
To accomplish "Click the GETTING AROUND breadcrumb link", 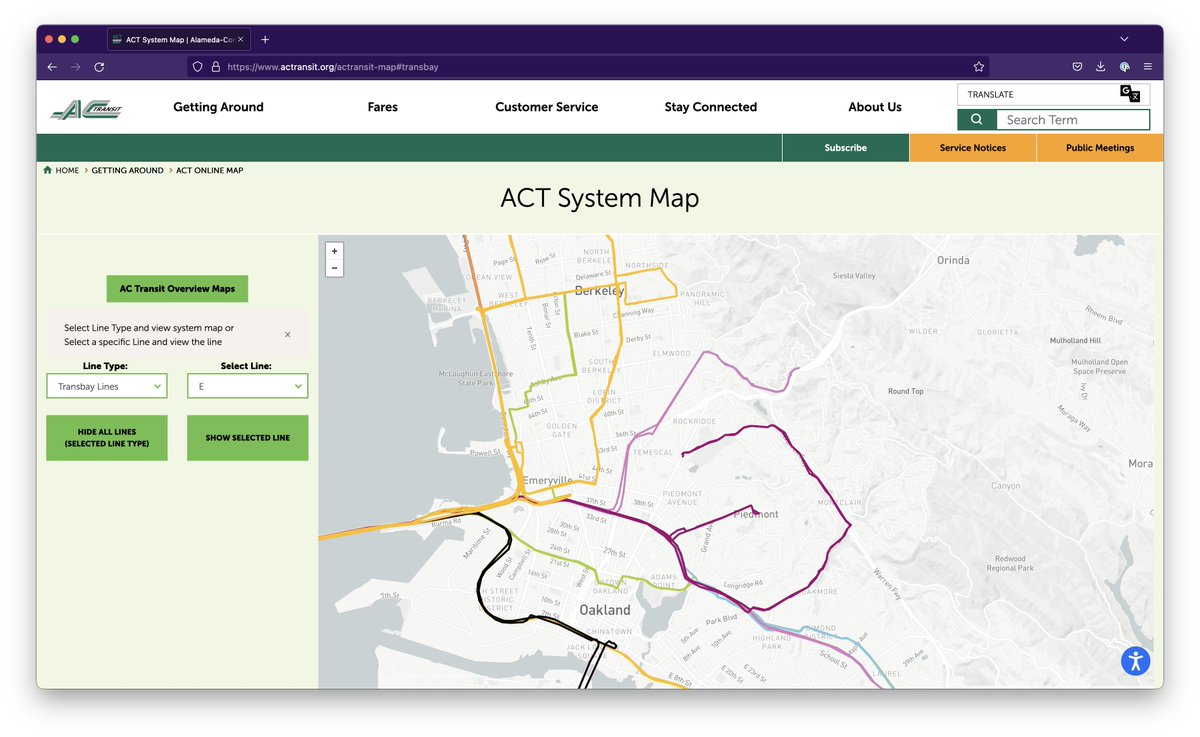I will point(127,170).
